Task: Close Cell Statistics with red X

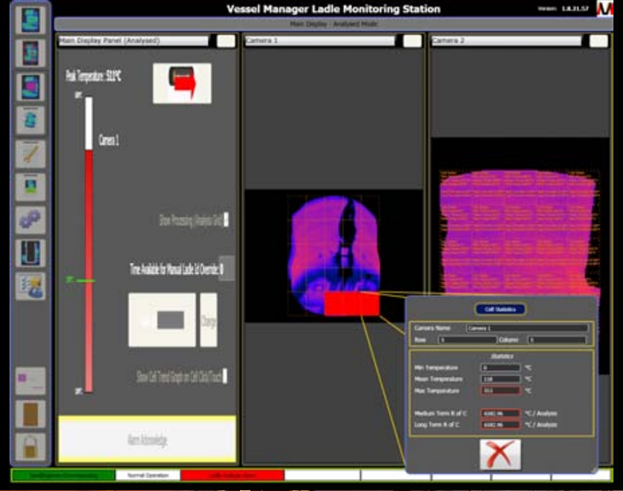Action: point(500,454)
